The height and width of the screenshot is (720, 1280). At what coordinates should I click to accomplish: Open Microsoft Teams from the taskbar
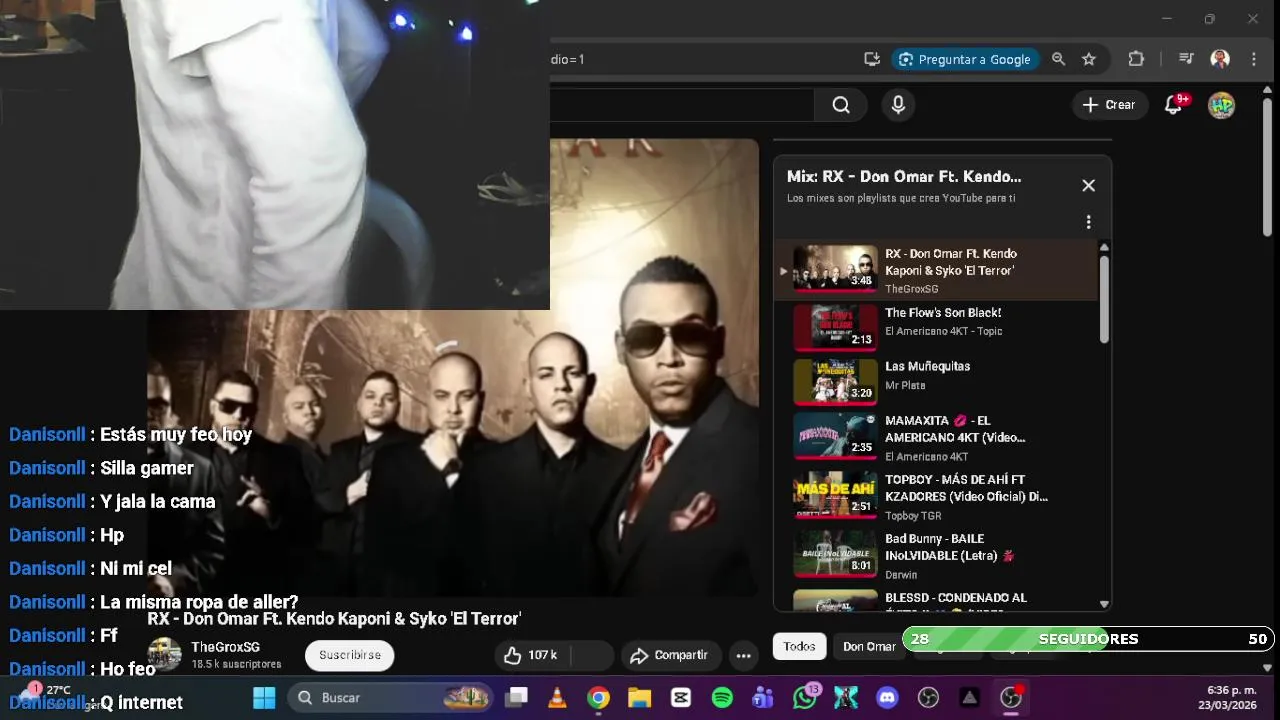763,697
